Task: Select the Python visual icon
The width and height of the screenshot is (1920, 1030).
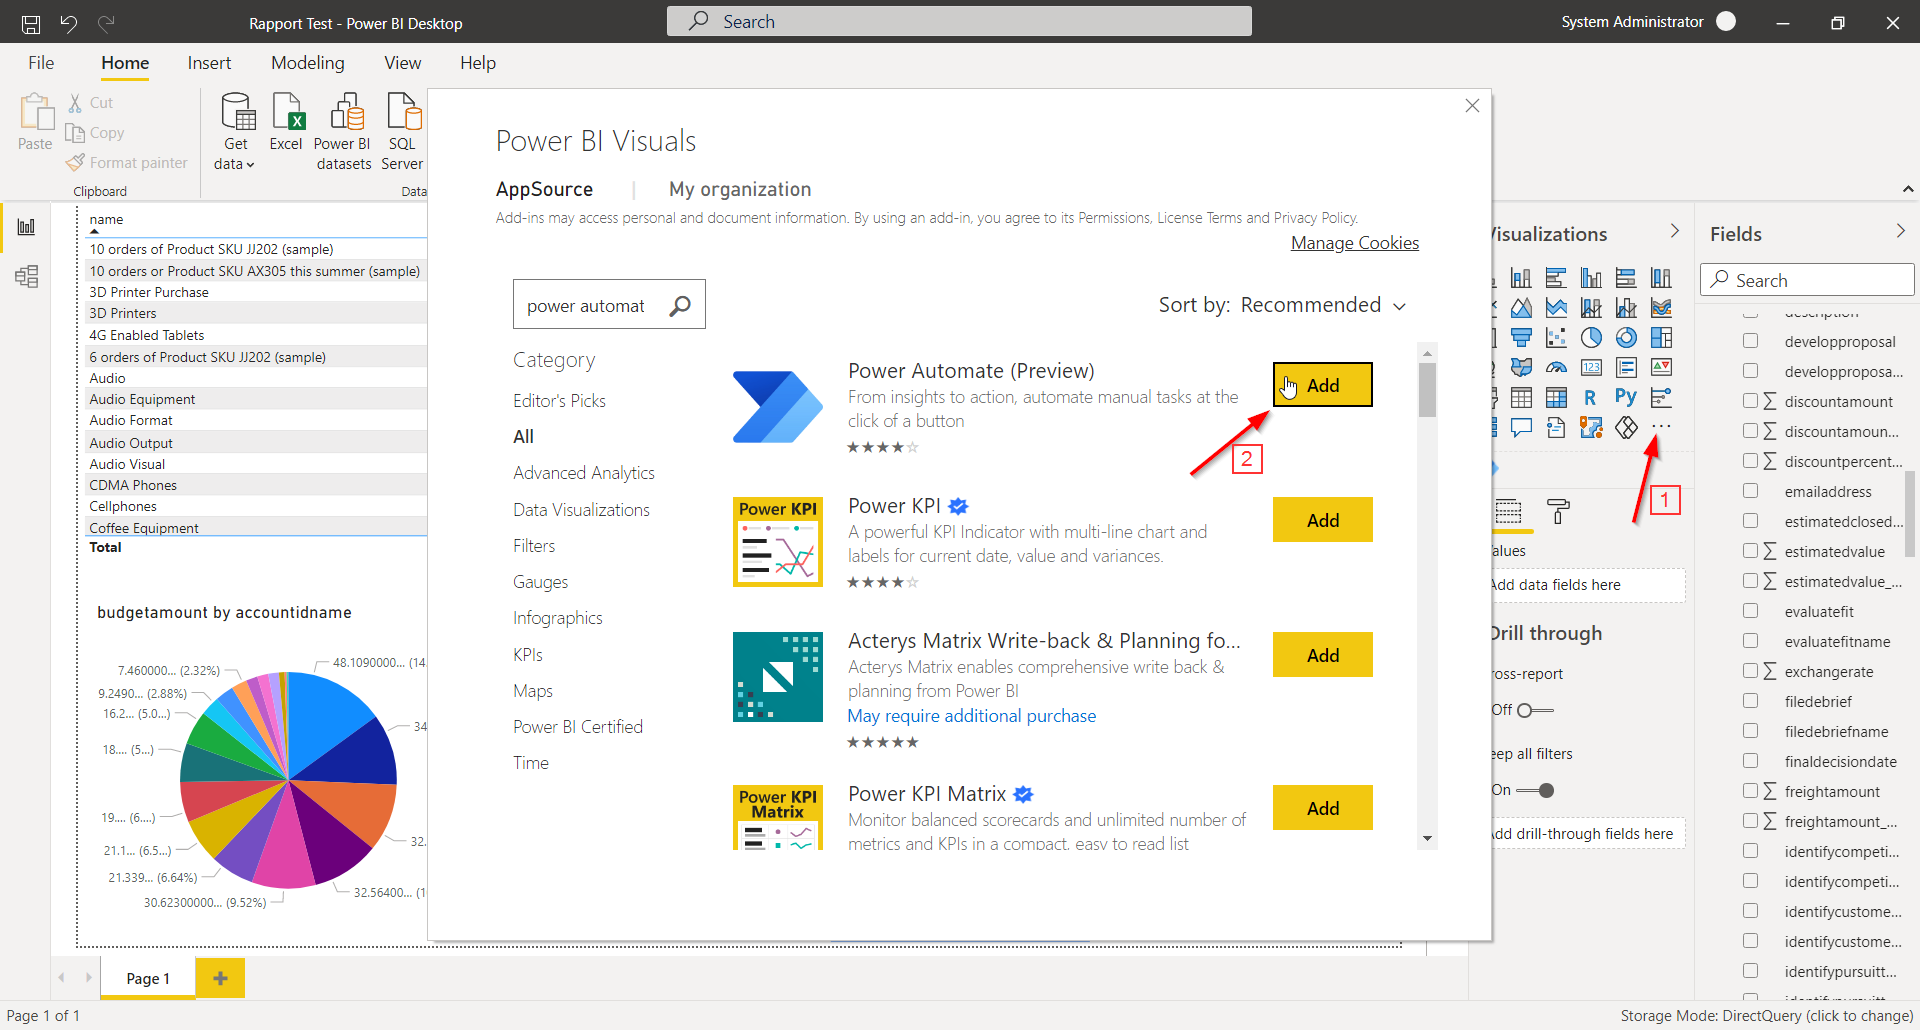Action: [1626, 397]
